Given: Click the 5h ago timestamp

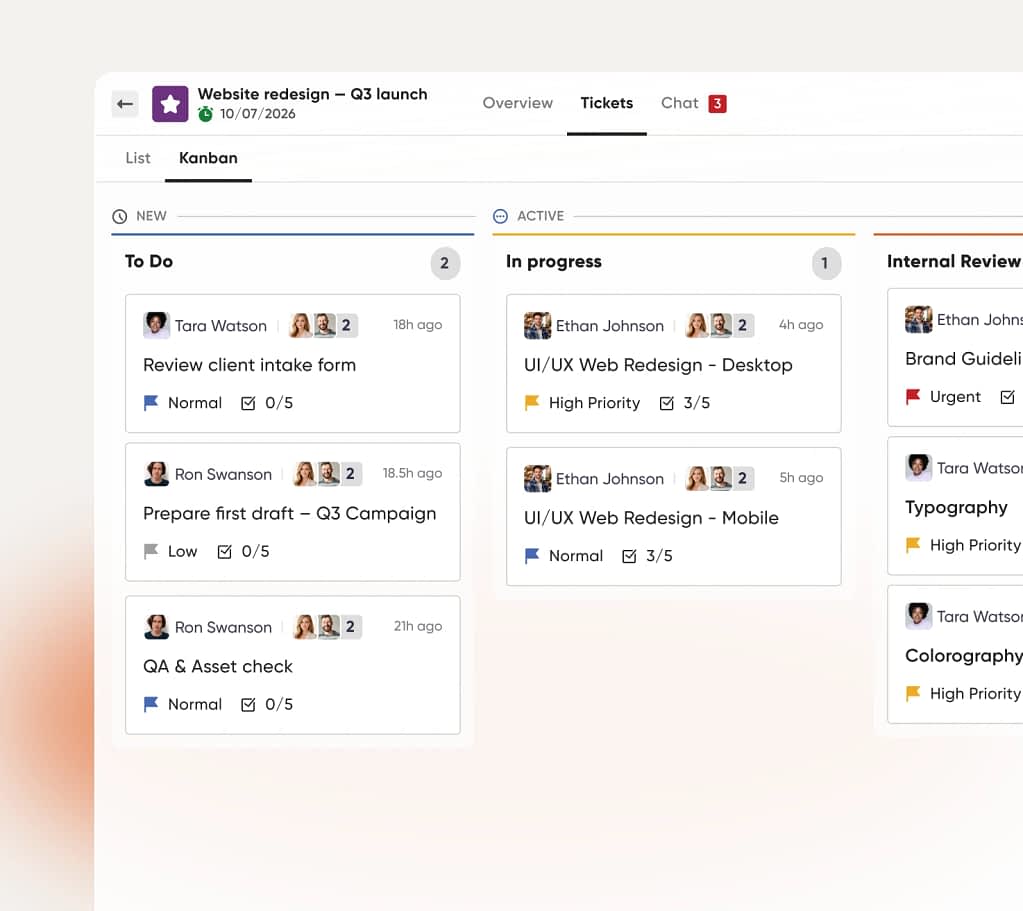Looking at the screenshot, I should (x=801, y=478).
